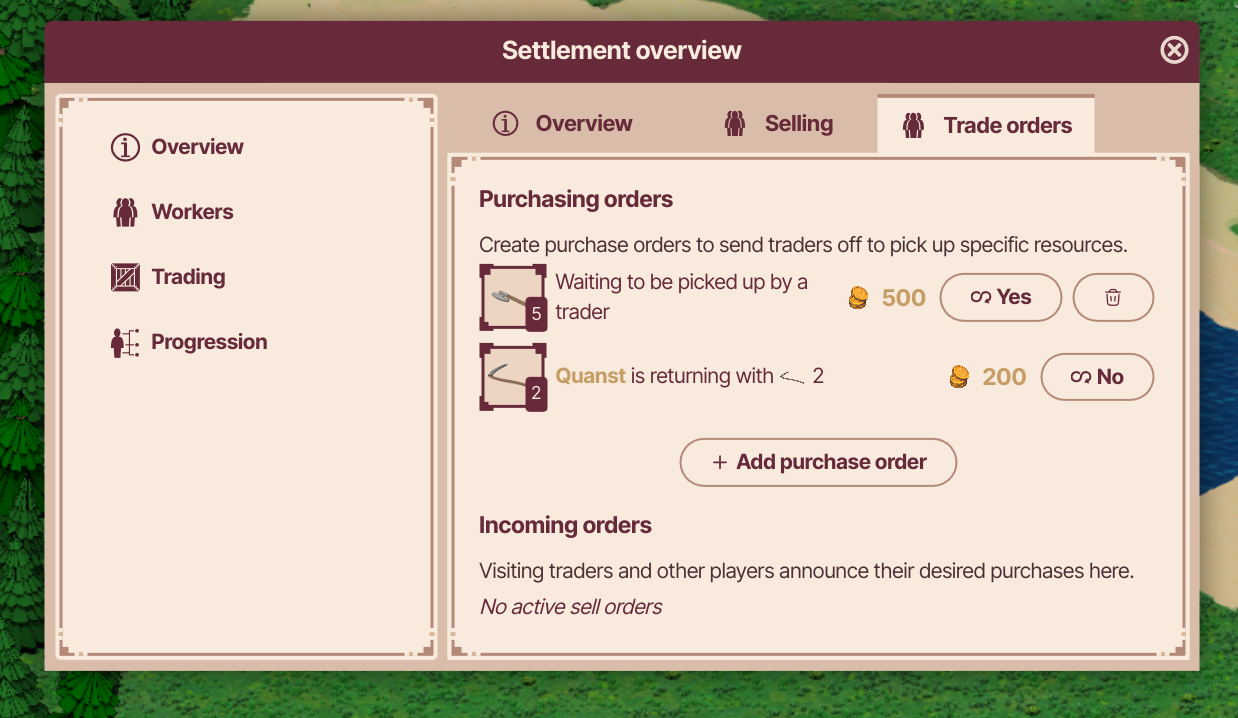Viewport: 1238px width, 718px height.
Task: Click the trader name Quanst
Action: [590, 376]
